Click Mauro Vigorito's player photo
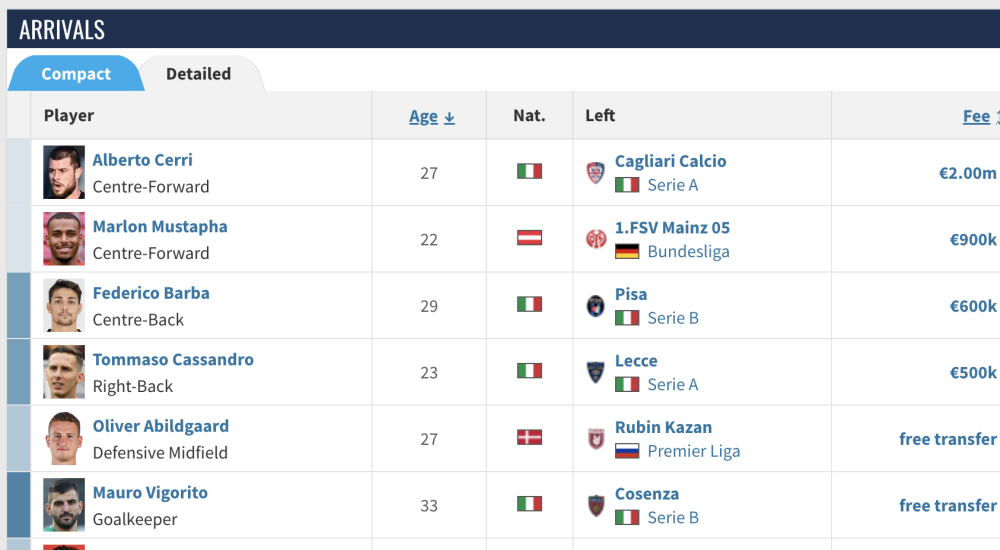1000x550 pixels. (64, 506)
